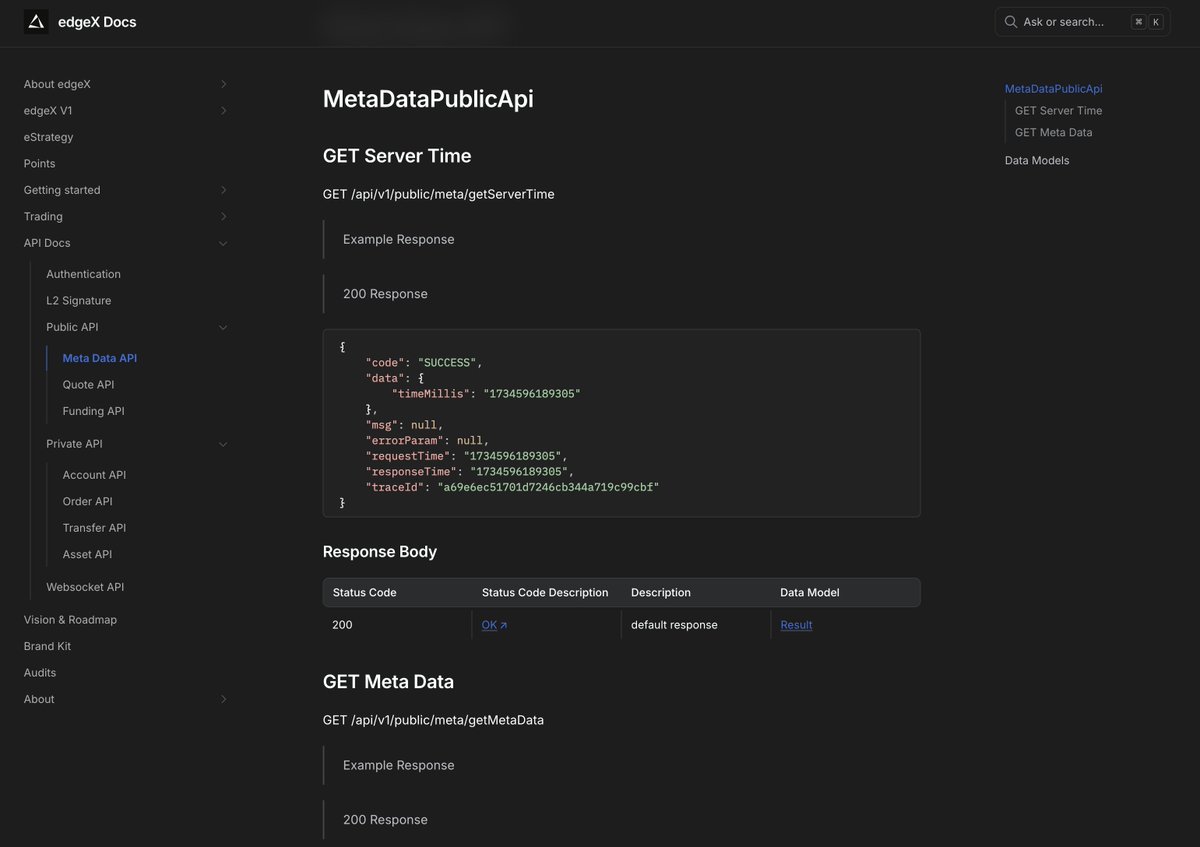This screenshot has height=847, width=1200.
Task: Open the L2 Signature page
Action: tap(79, 300)
